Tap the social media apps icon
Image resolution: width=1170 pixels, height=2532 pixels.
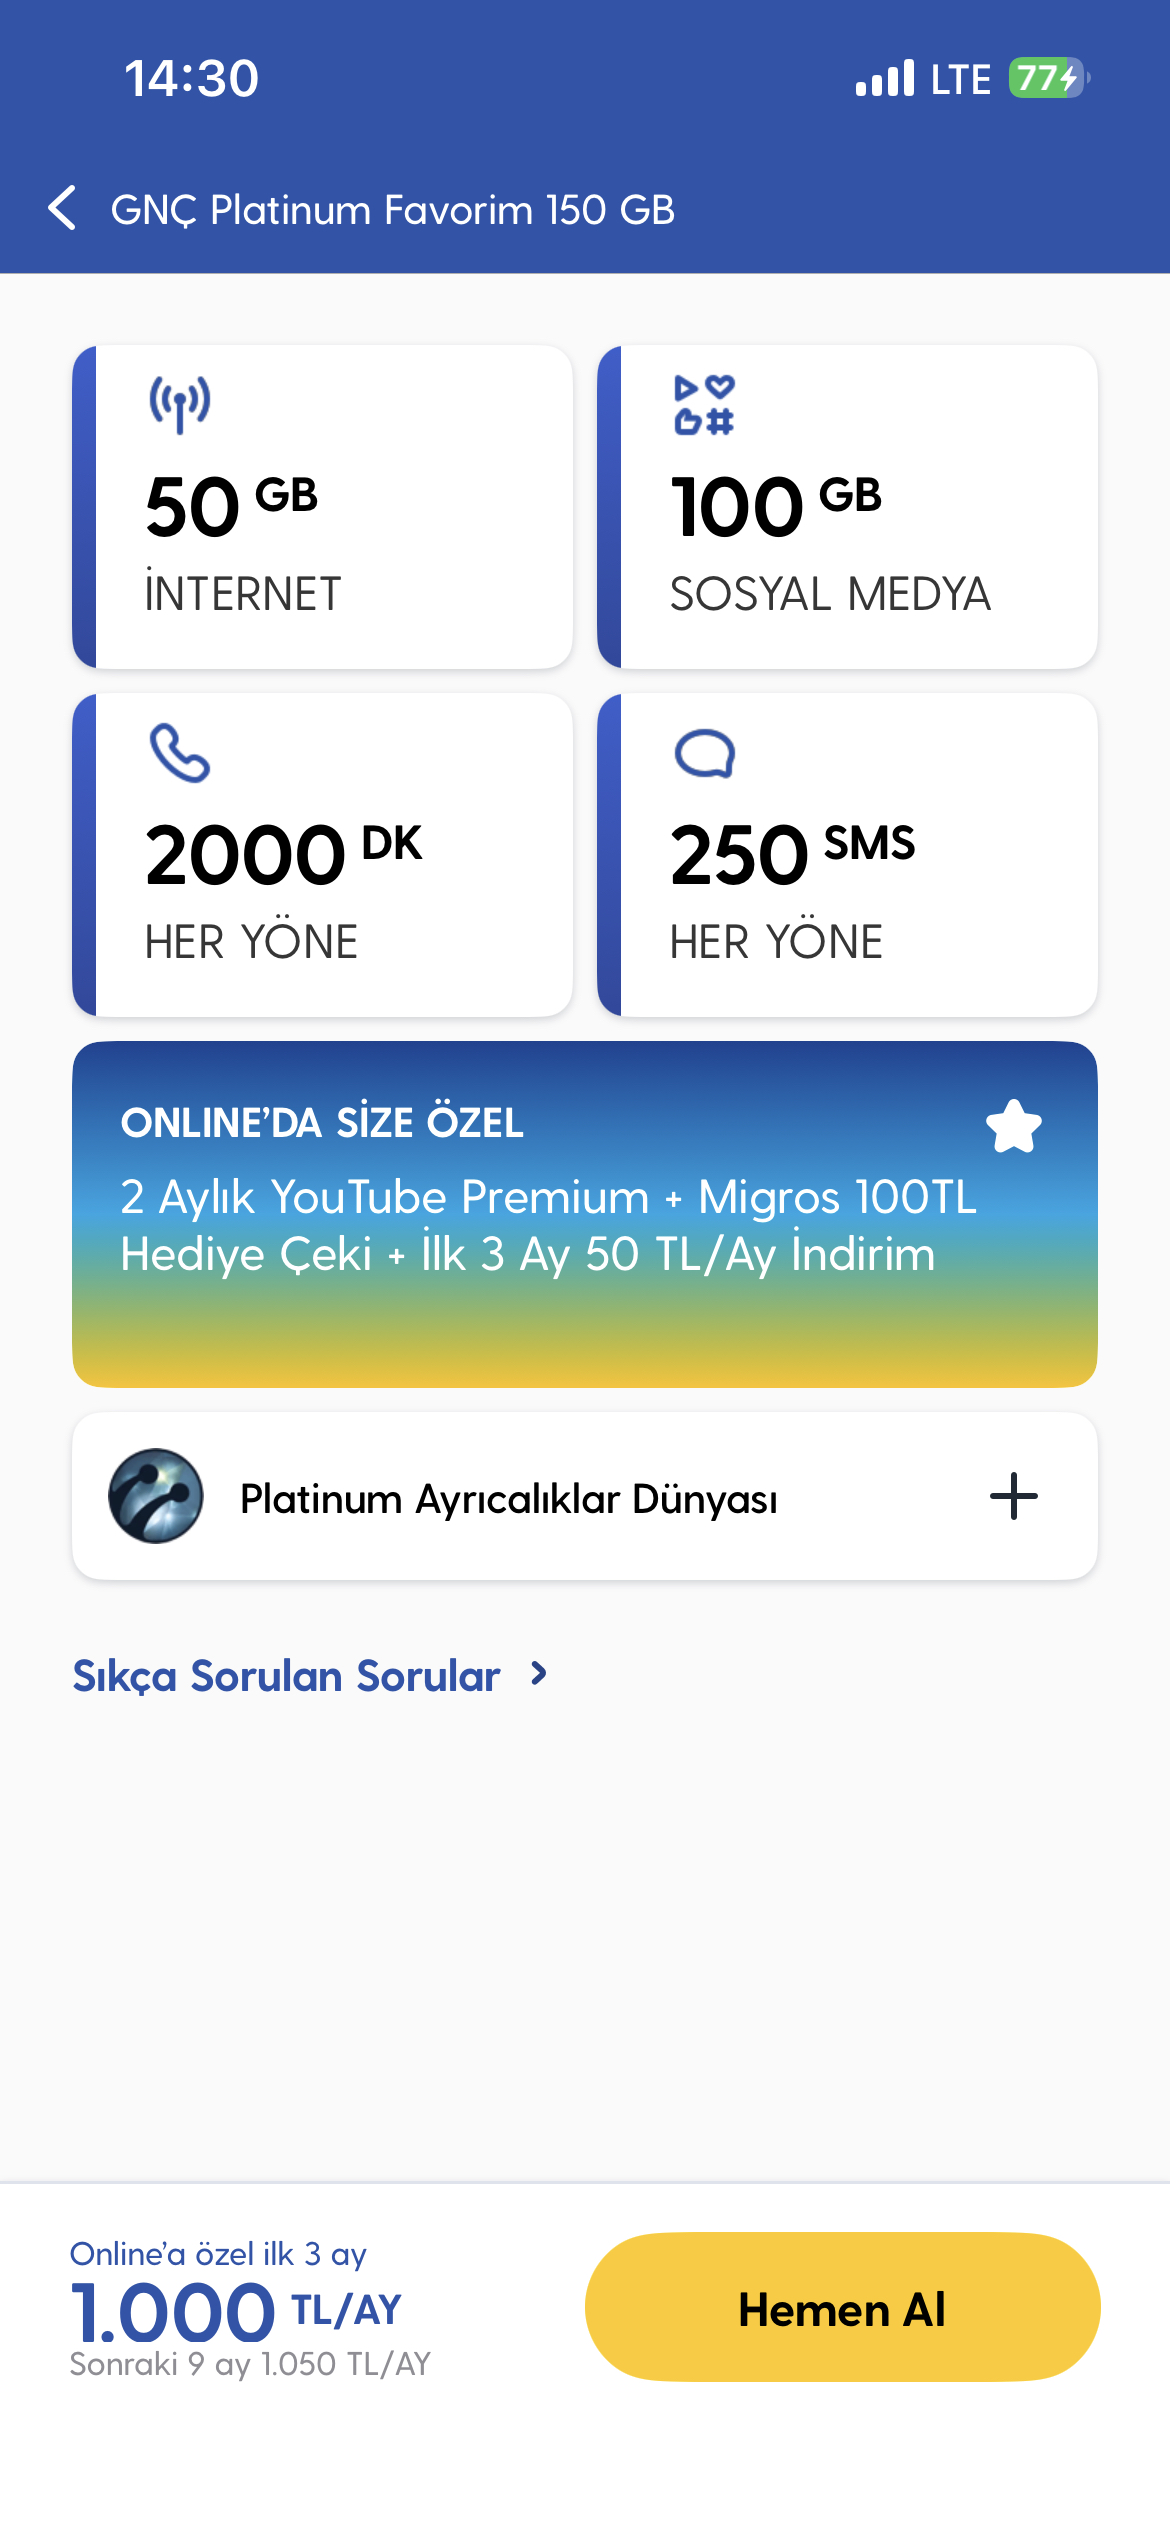705,405
